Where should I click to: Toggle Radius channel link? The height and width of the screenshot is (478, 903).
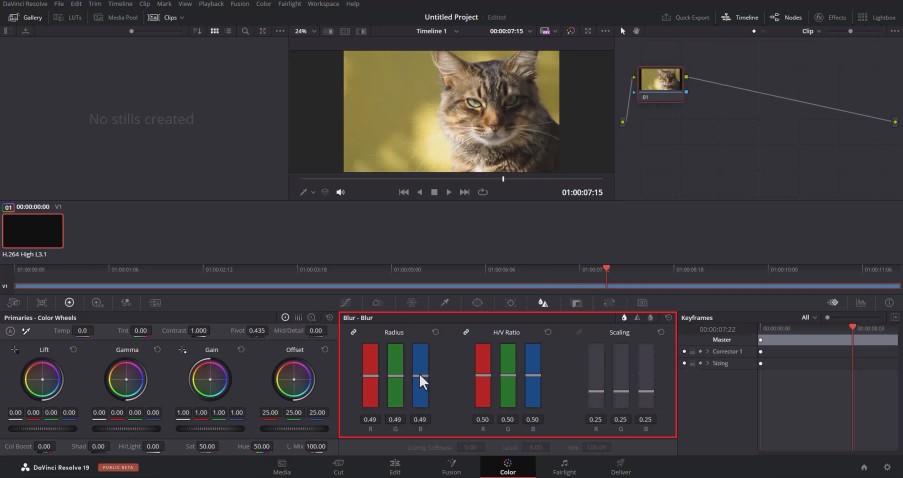click(x=354, y=332)
